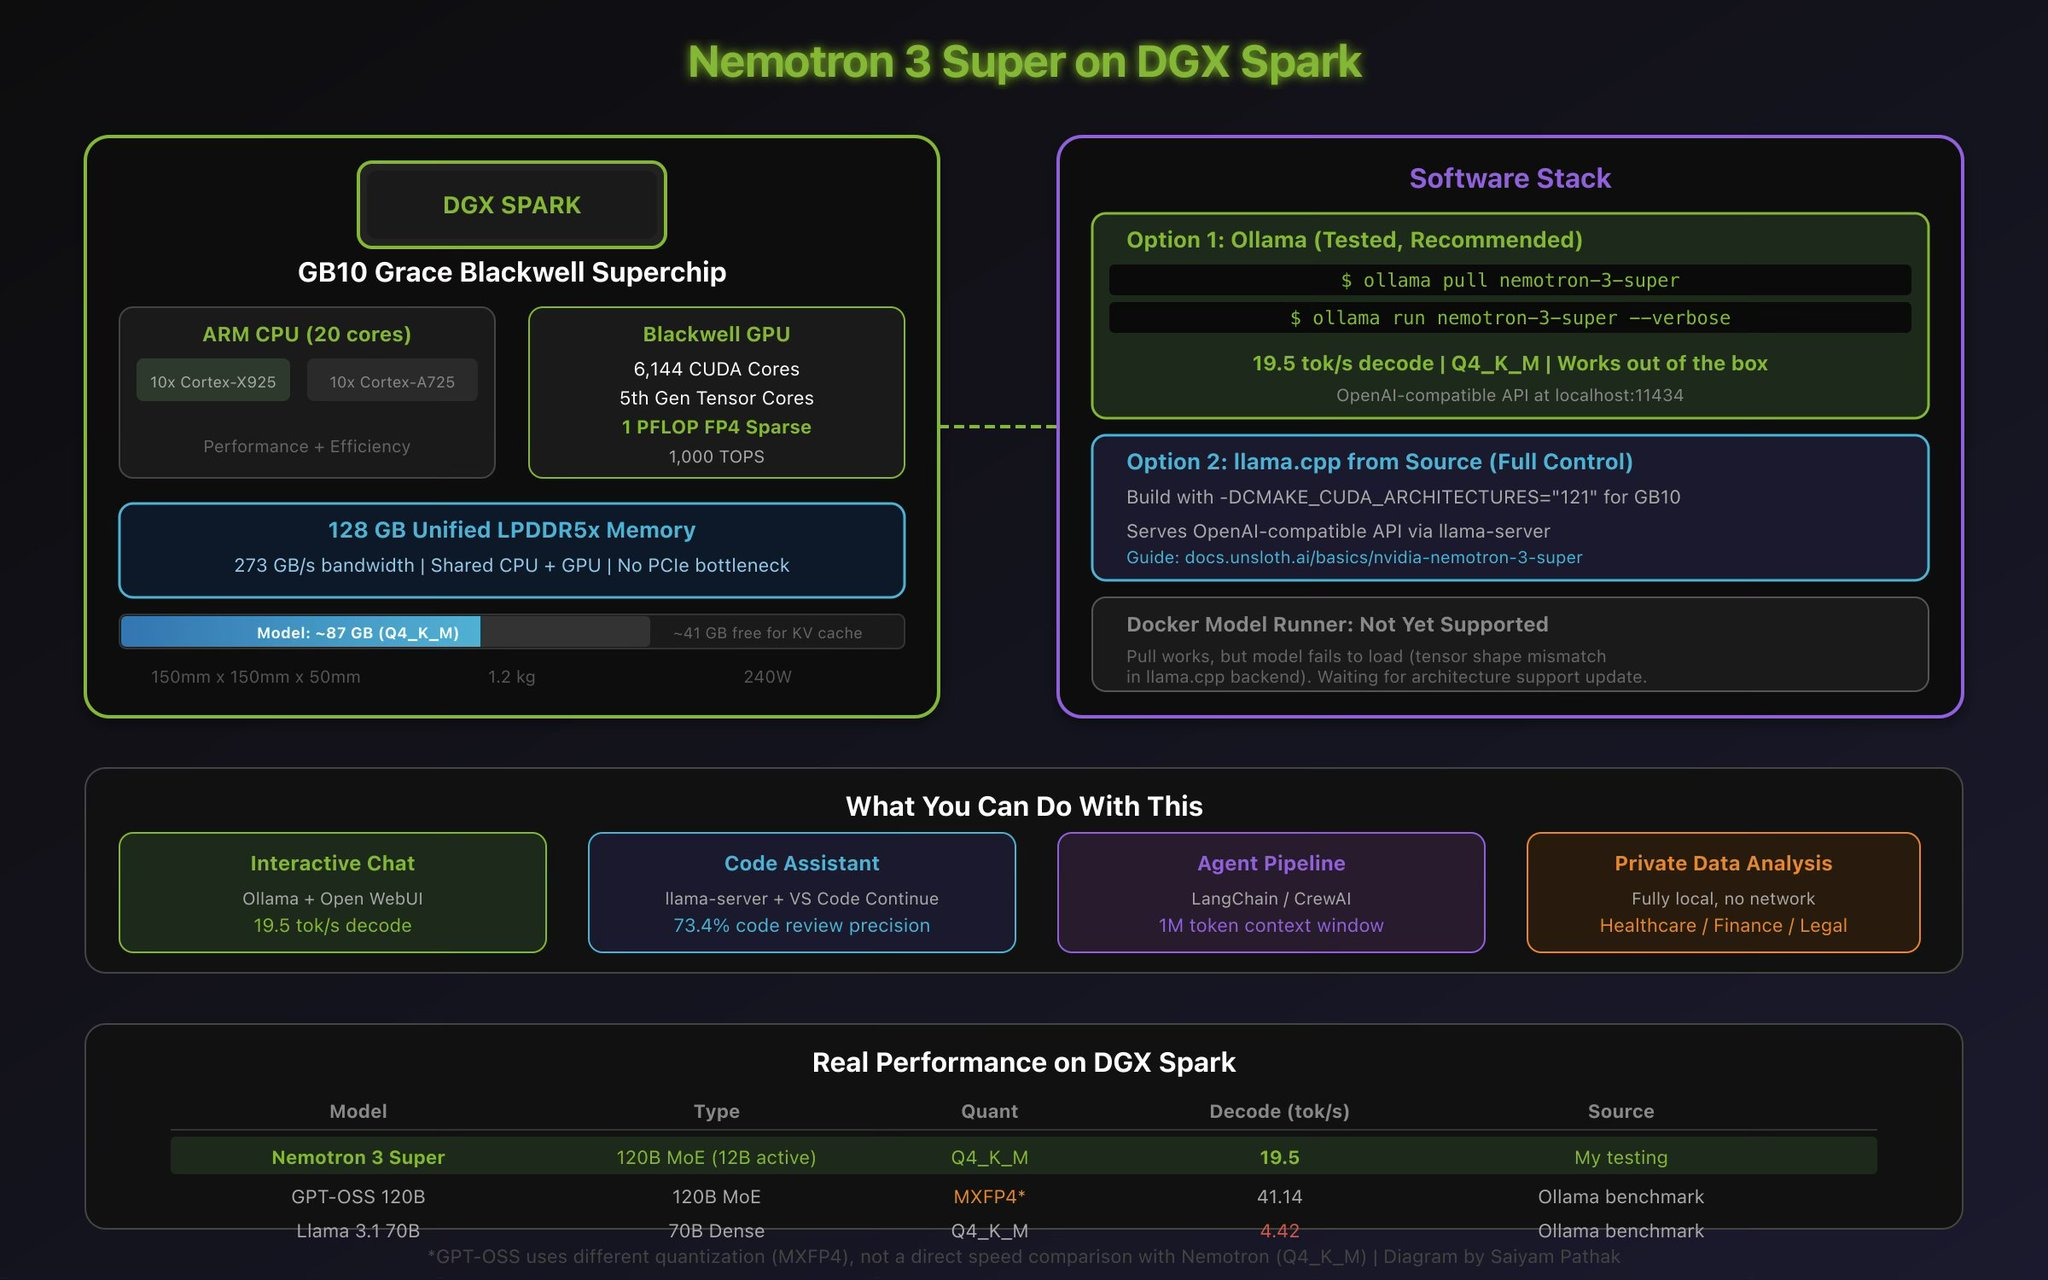Click the Model ~87 GB memory usage bar

300,632
